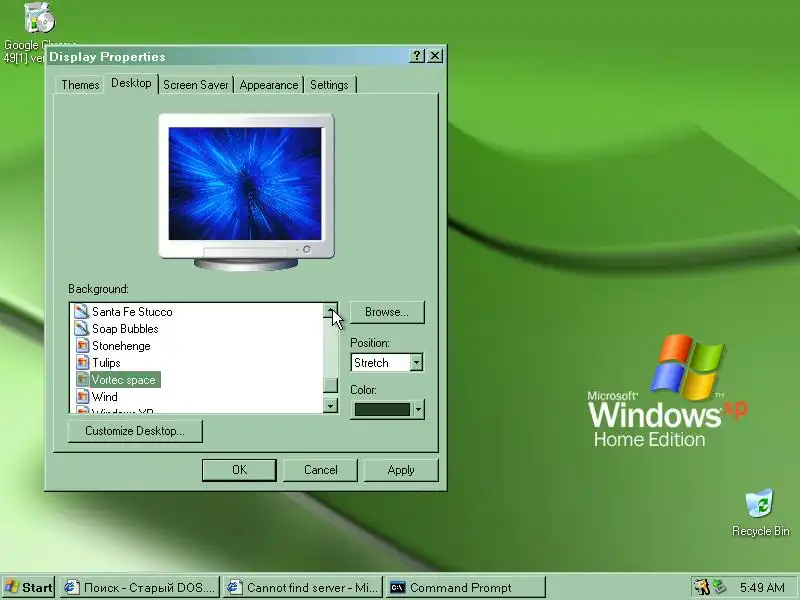Click the 5:49 AM clock

click(x=762, y=588)
